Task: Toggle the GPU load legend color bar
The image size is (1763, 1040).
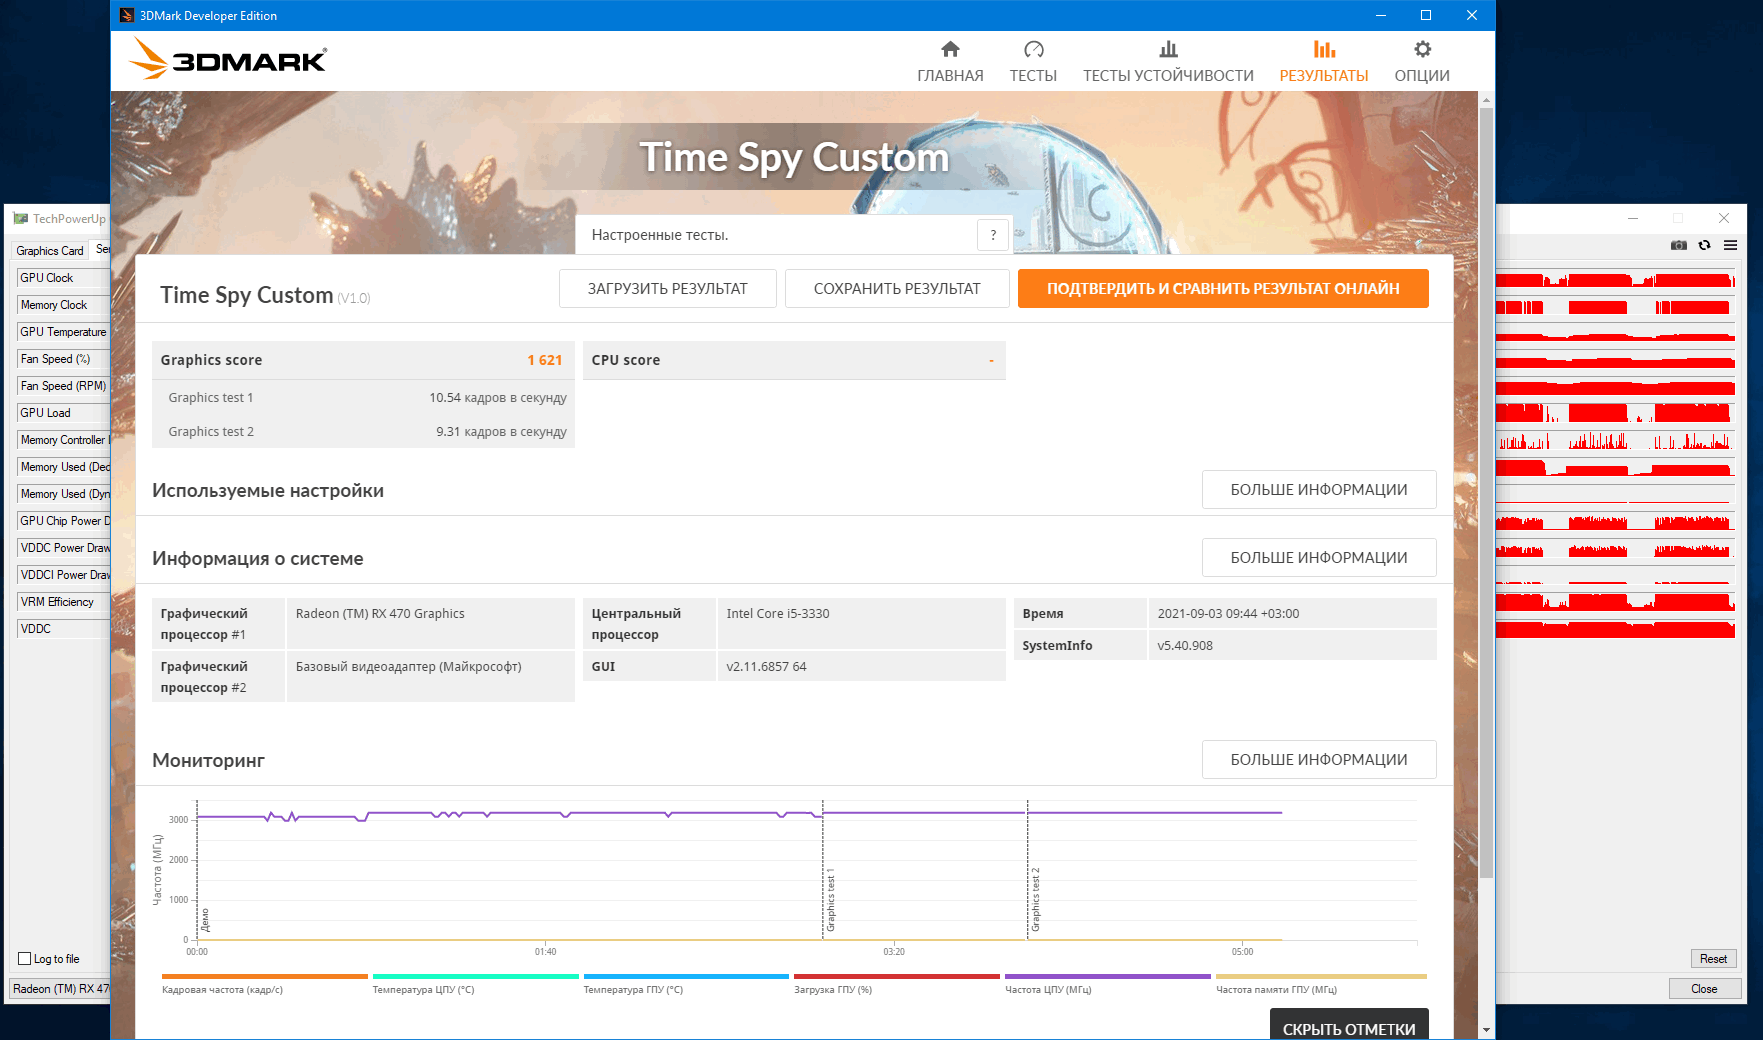Action: (897, 976)
